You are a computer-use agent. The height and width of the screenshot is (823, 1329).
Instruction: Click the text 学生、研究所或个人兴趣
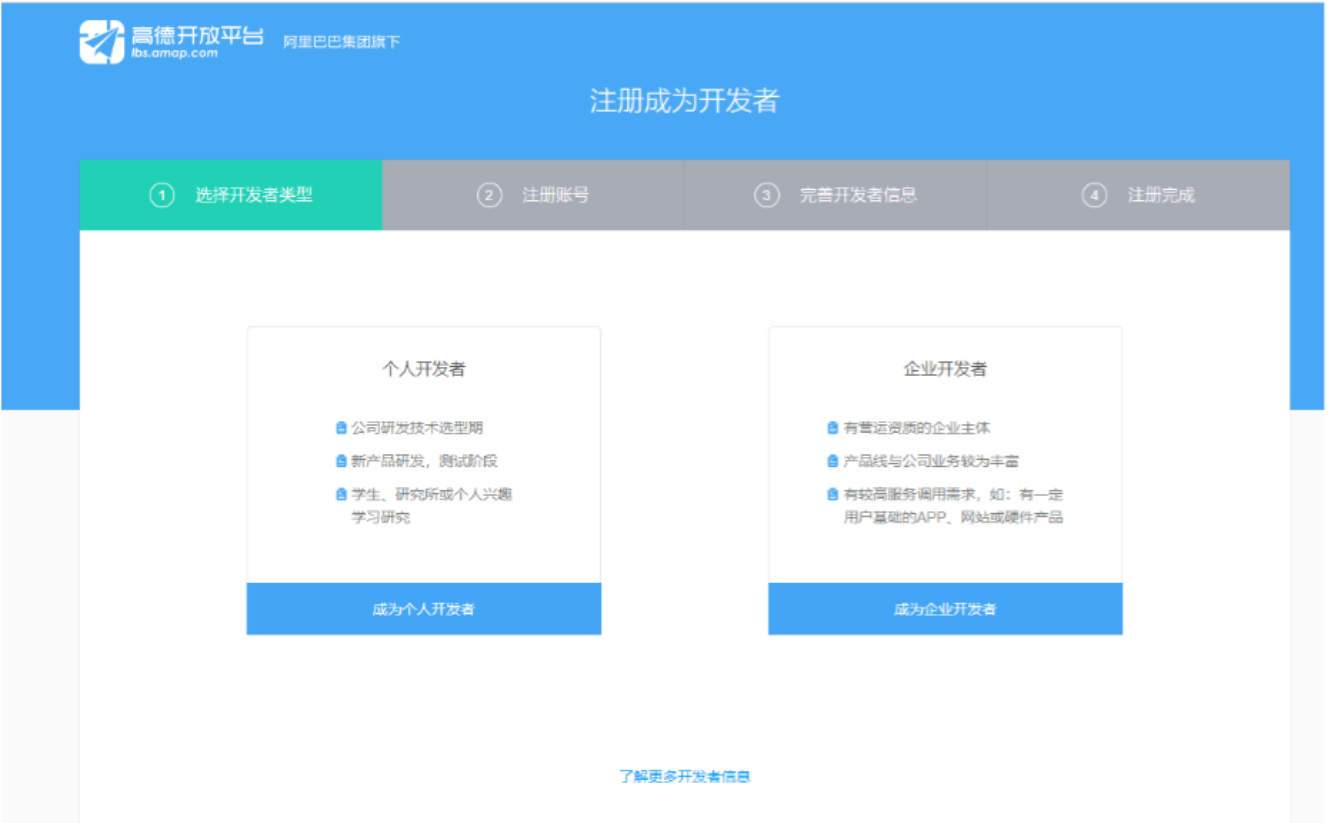(432, 494)
